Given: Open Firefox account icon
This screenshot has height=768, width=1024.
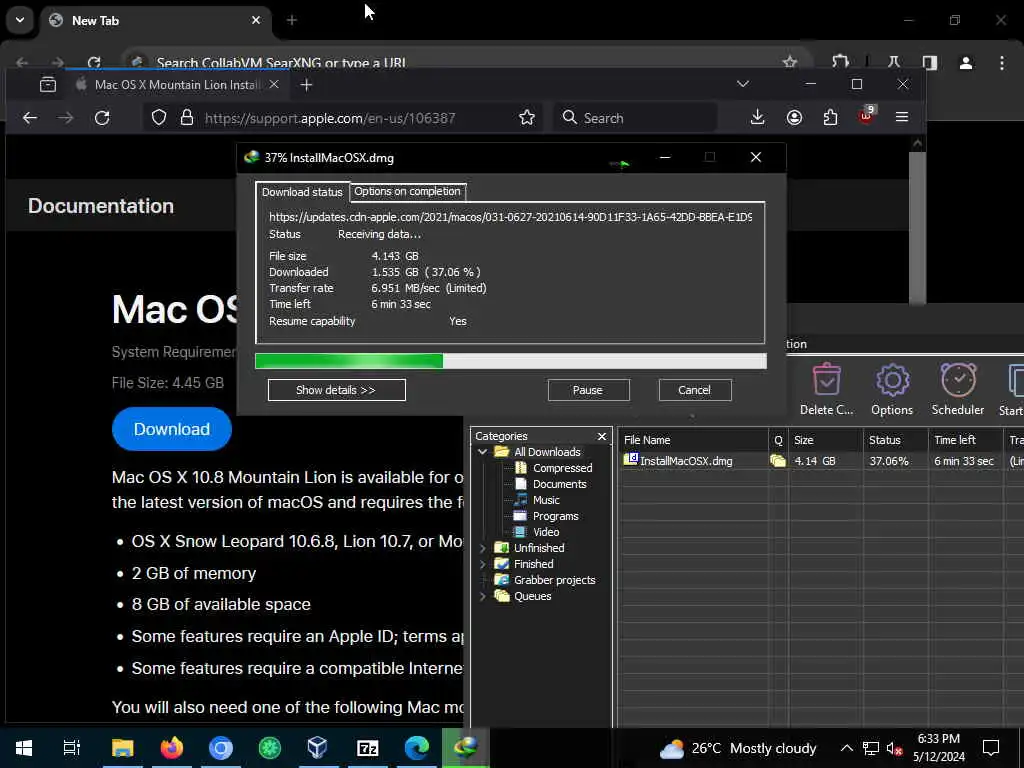Looking at the screenshot, I should [794, 118].
